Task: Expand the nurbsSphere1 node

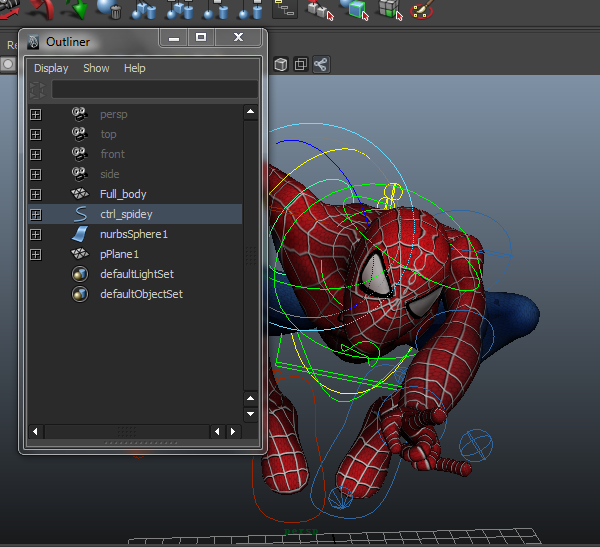Action: [36, 234]
